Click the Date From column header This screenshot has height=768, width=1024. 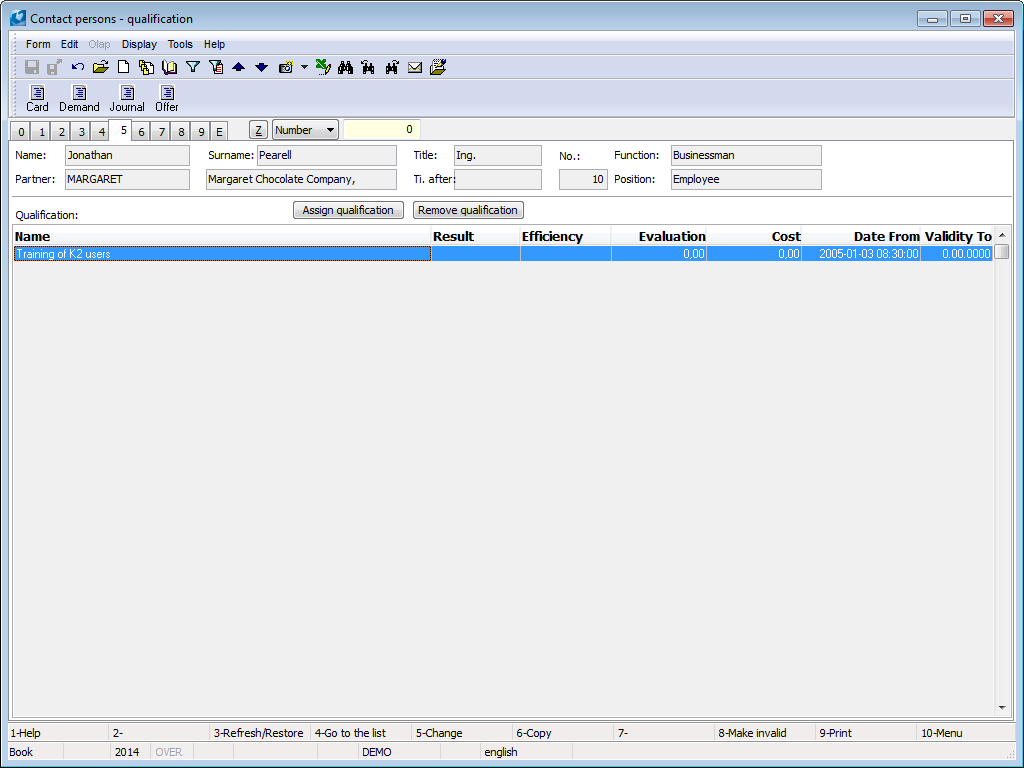tap(861, 236)
